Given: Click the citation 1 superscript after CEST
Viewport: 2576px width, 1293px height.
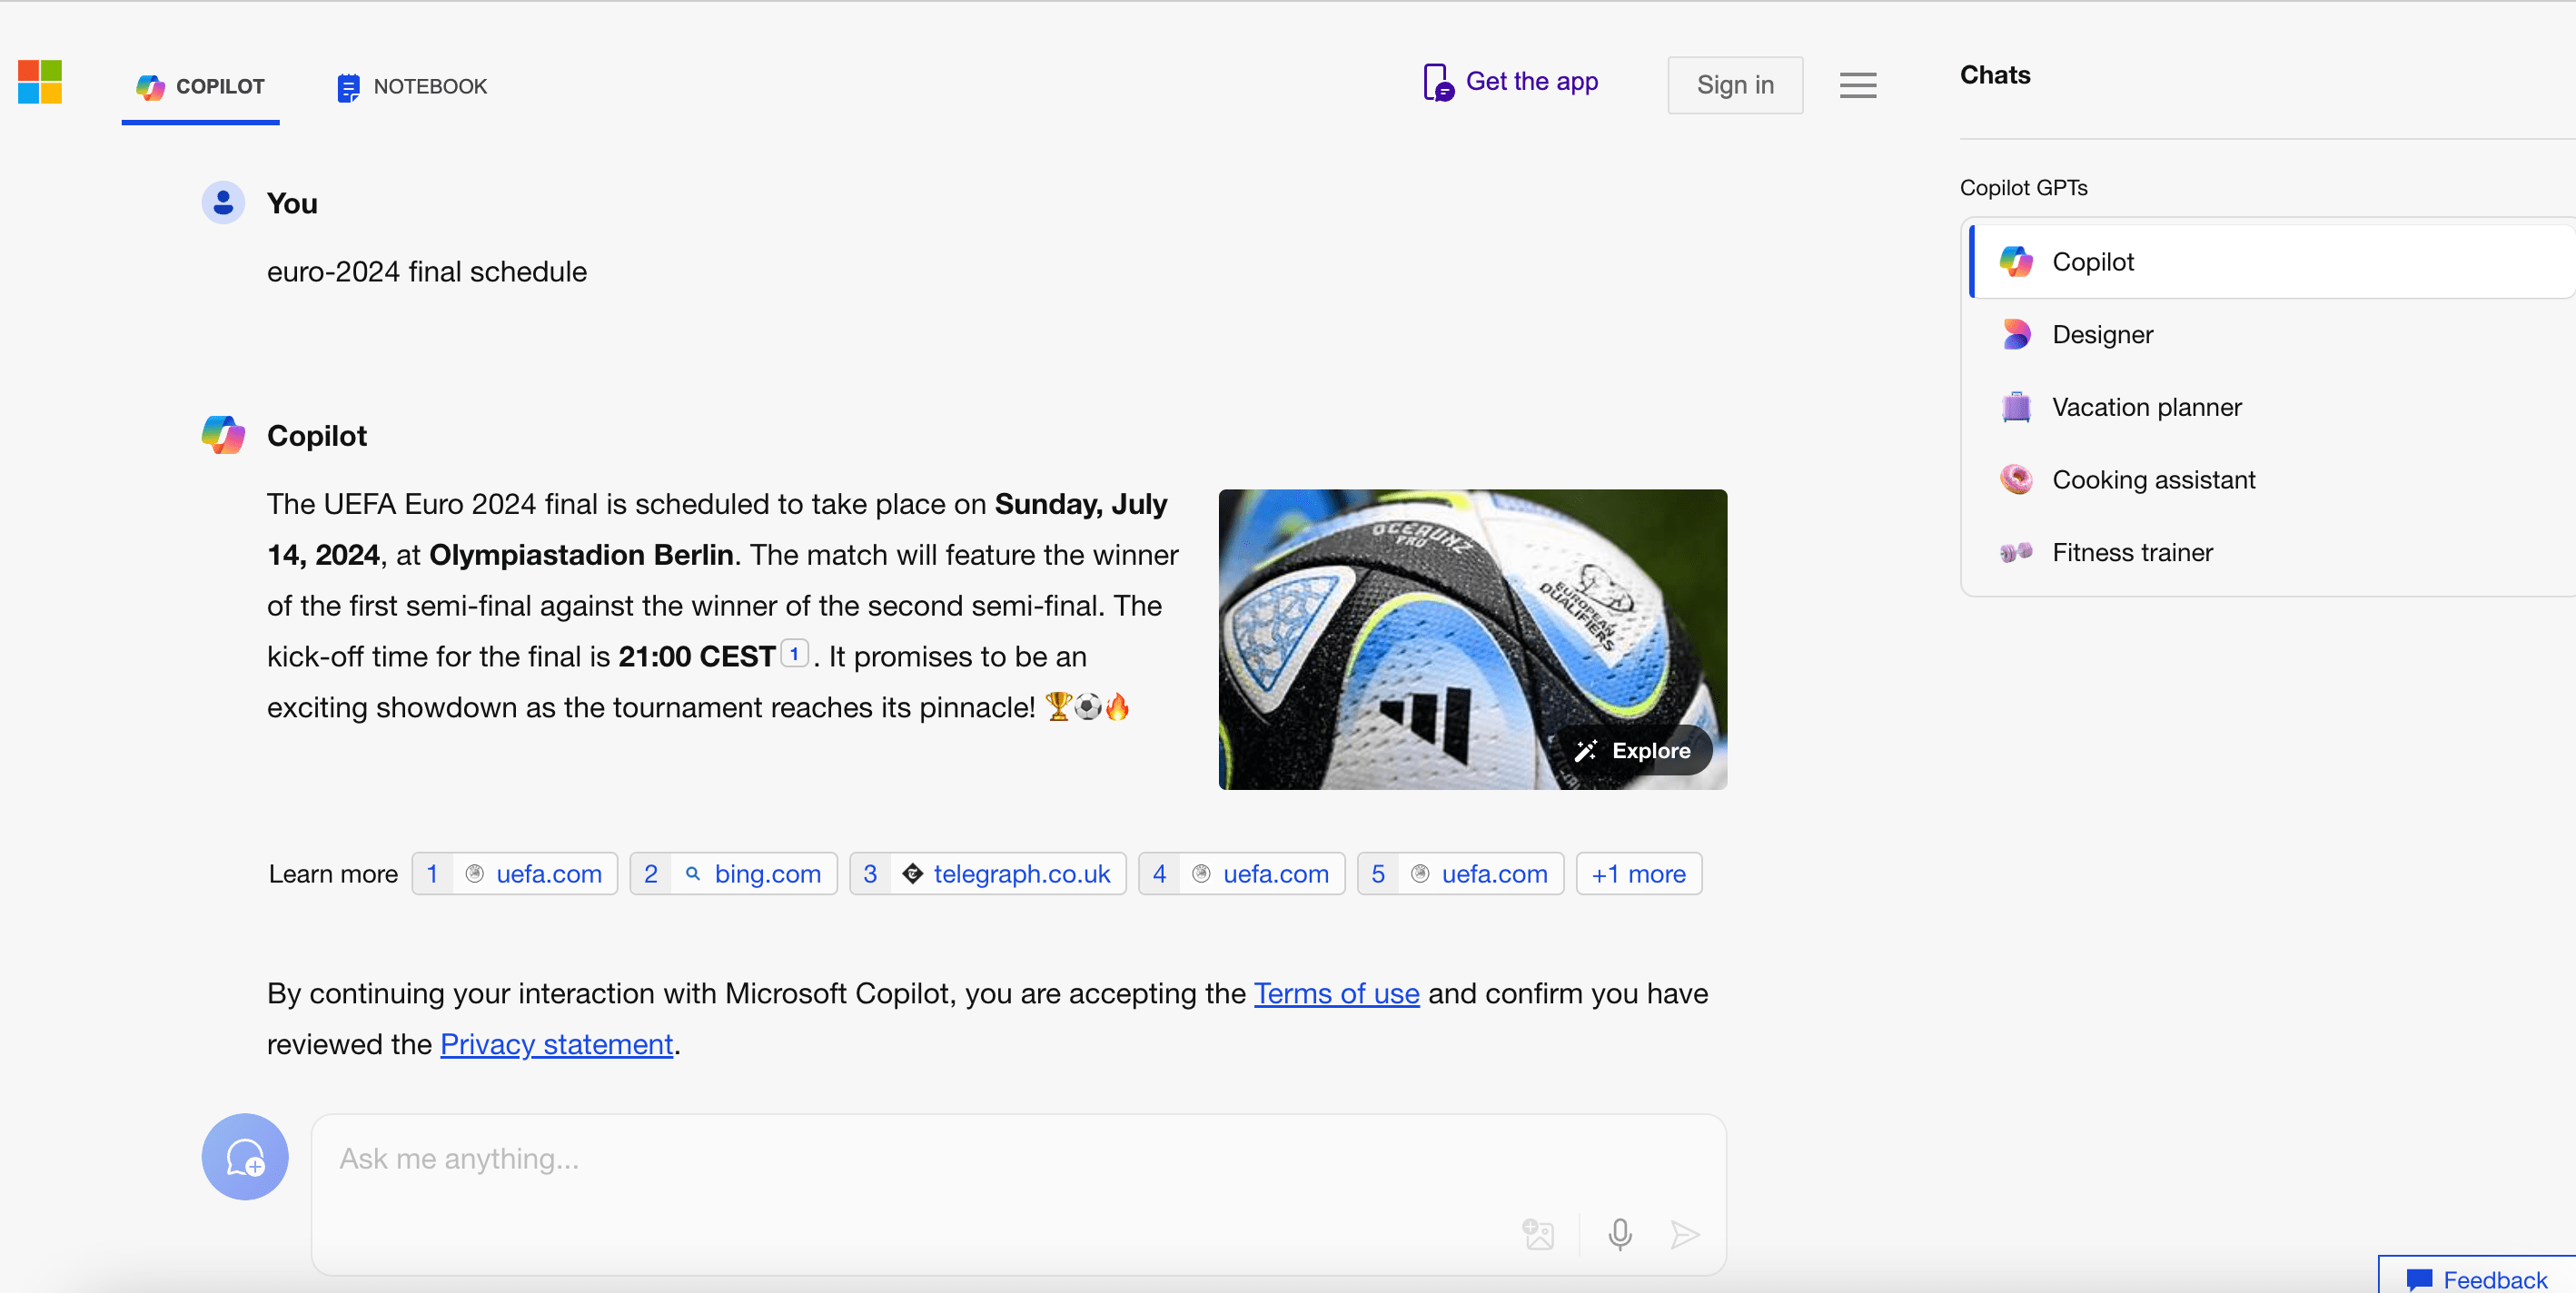Looking at the screenshot, I should 794,654.
